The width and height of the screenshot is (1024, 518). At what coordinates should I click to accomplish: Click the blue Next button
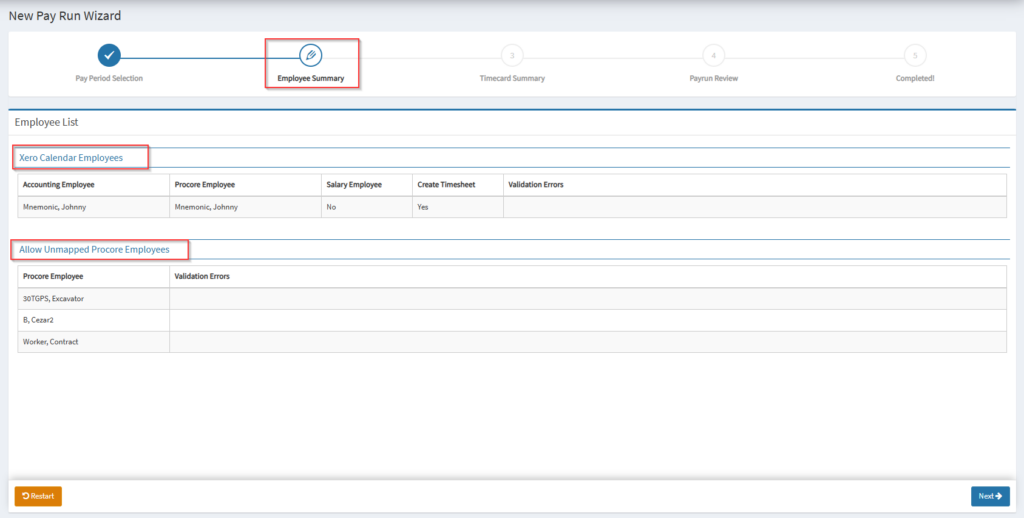coord(990,496)
